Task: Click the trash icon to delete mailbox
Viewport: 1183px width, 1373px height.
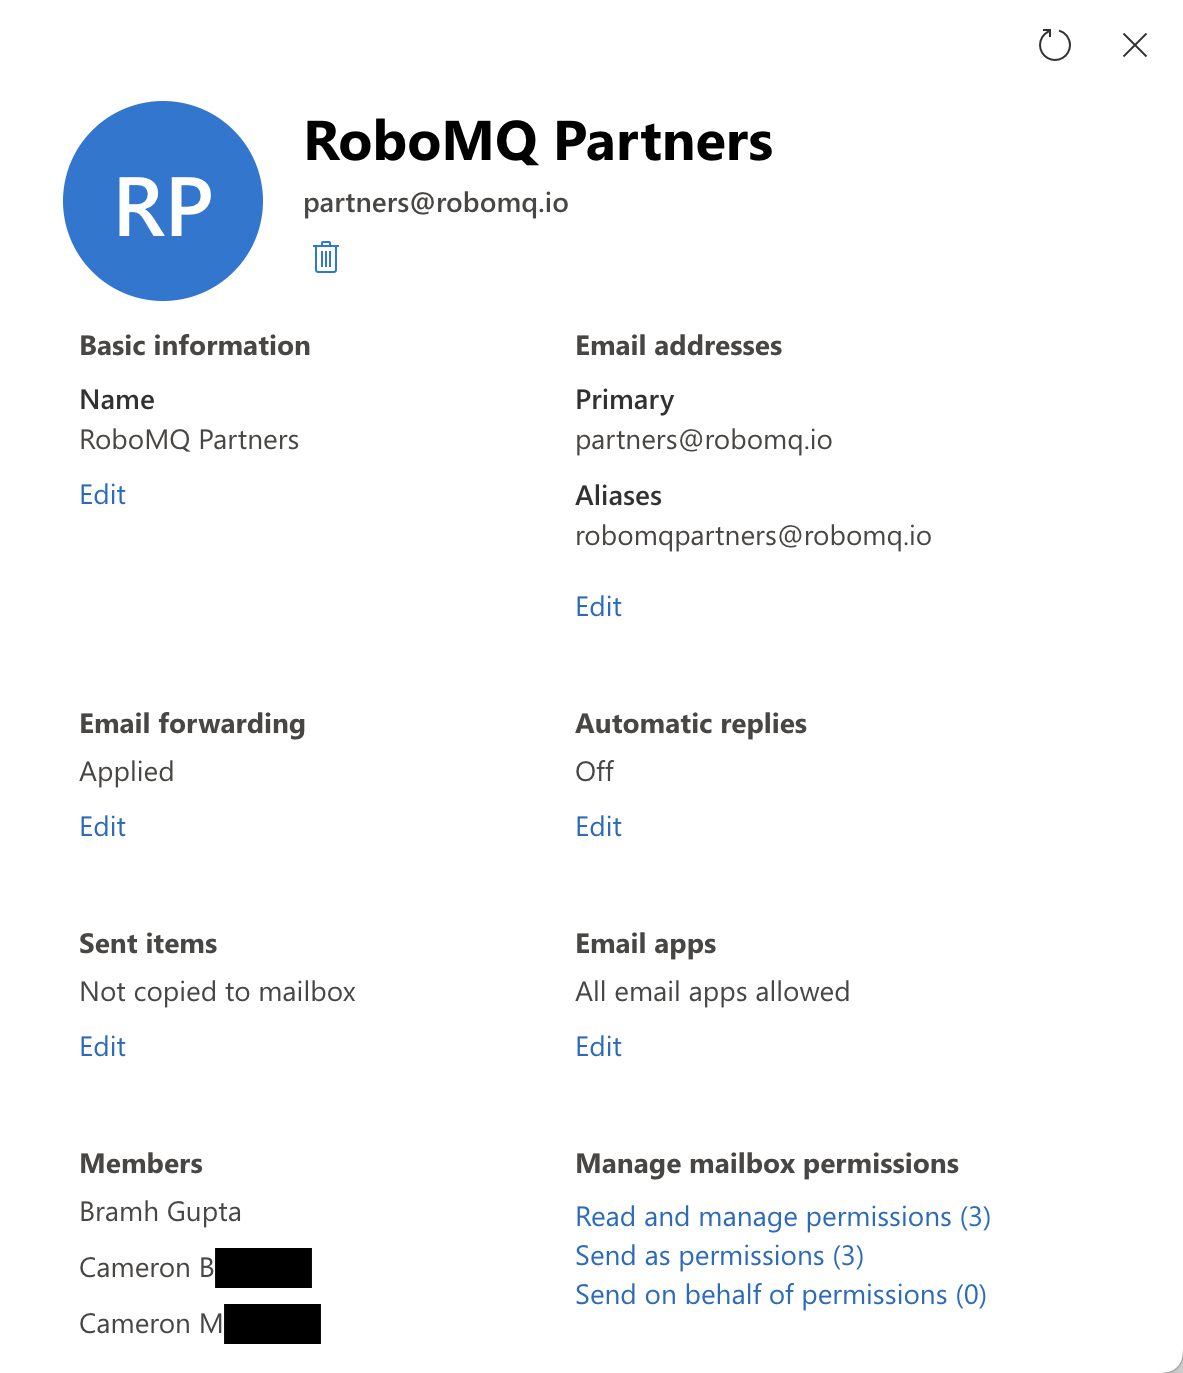Action: pos(326,257)
